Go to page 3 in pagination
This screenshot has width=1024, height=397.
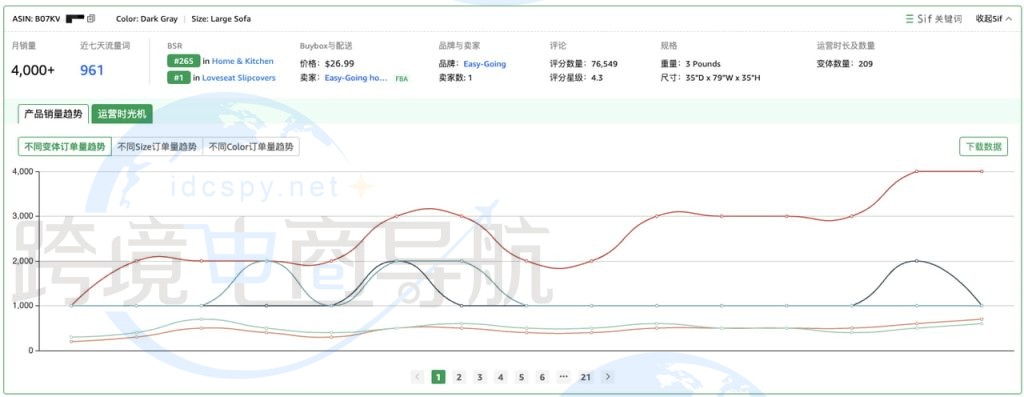pyautogui.click(x=480, y=377)
